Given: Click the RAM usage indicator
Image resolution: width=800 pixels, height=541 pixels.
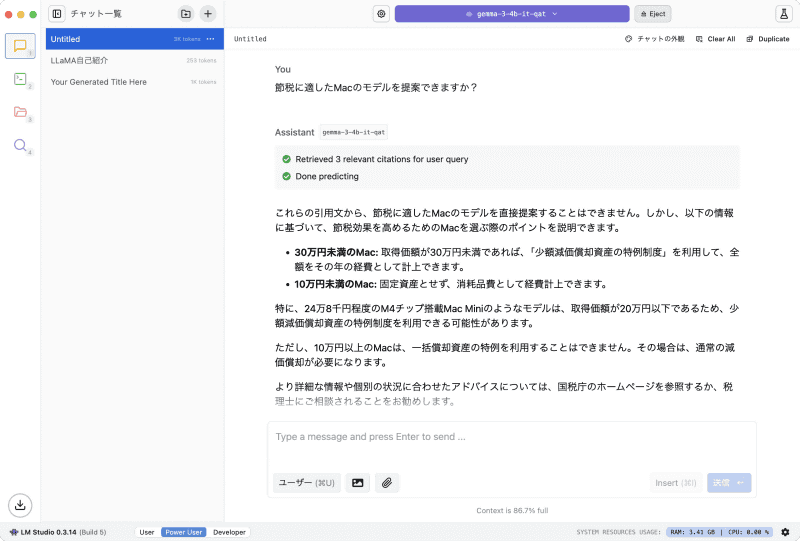Looking at the screenshot, I should 692,532.
